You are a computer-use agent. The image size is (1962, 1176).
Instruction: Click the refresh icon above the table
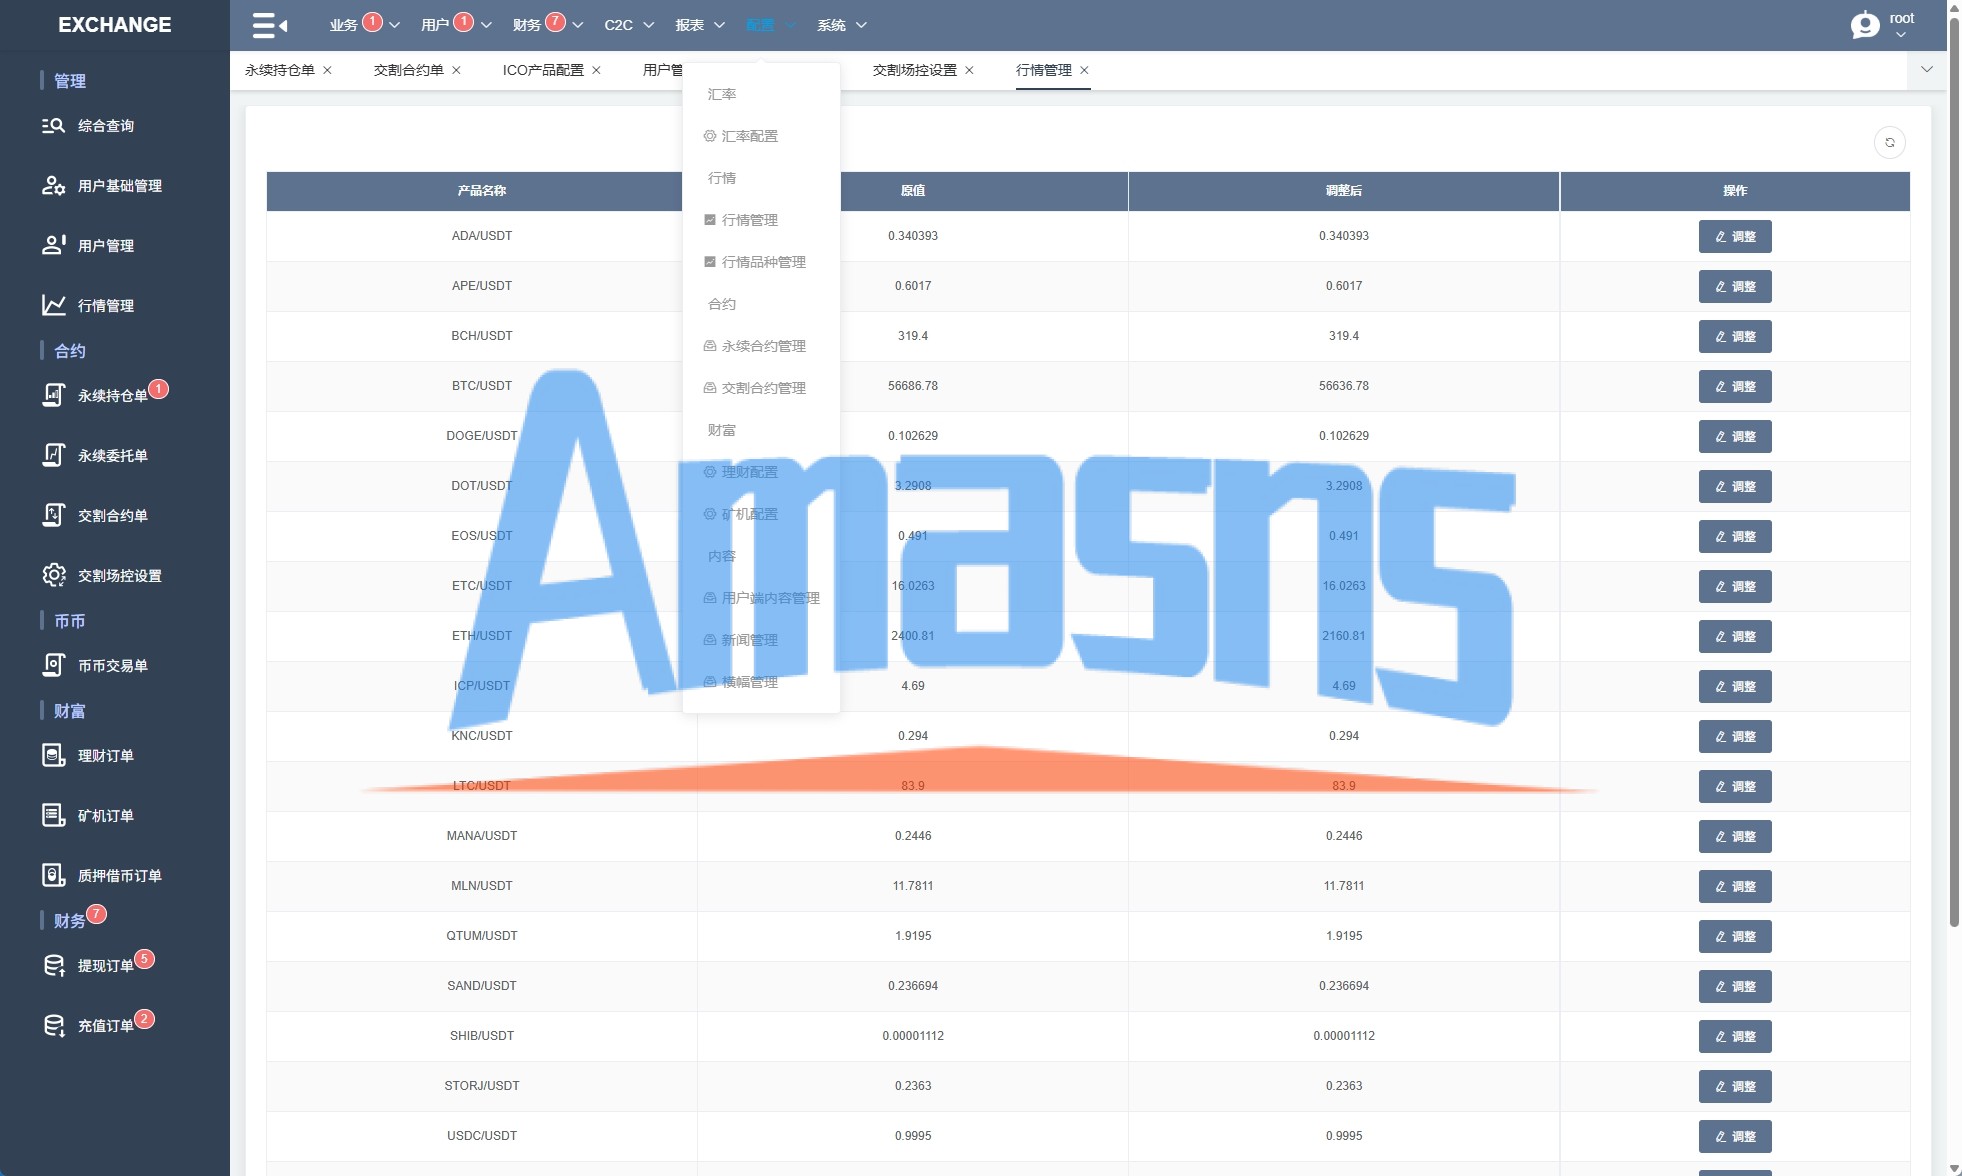(1889, 143)
